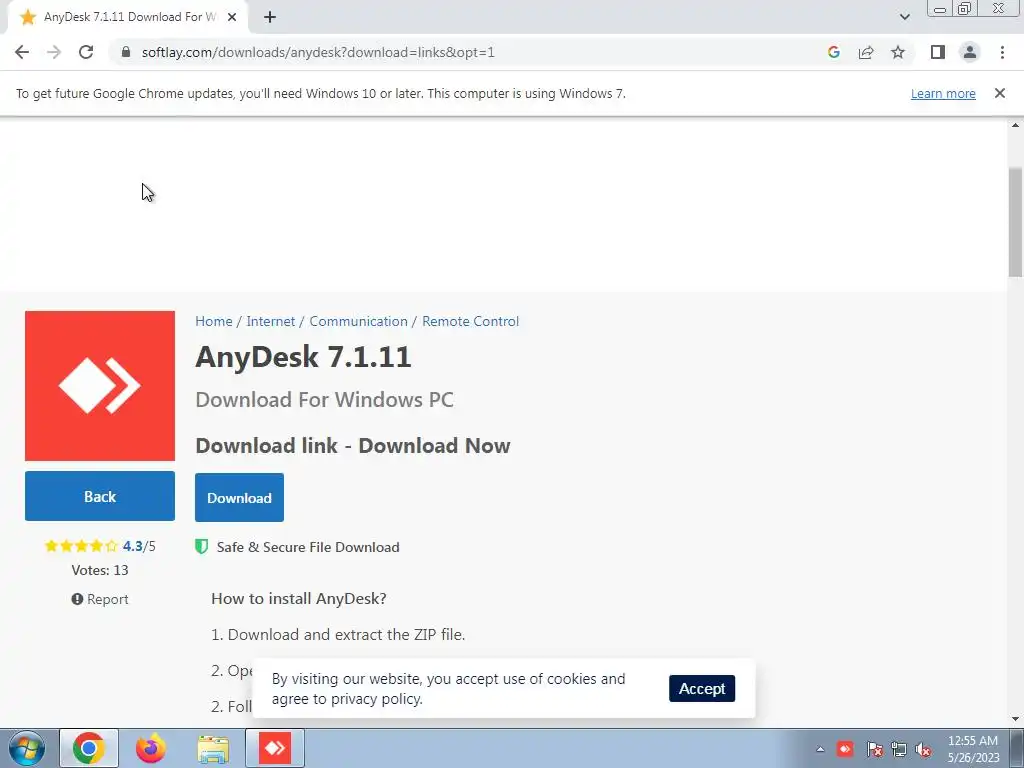Image resolution: width=1024 pixels, height=768 pixels.
Task: Click 'How to install AnyDesk?' heading
Action: [298, 598]
